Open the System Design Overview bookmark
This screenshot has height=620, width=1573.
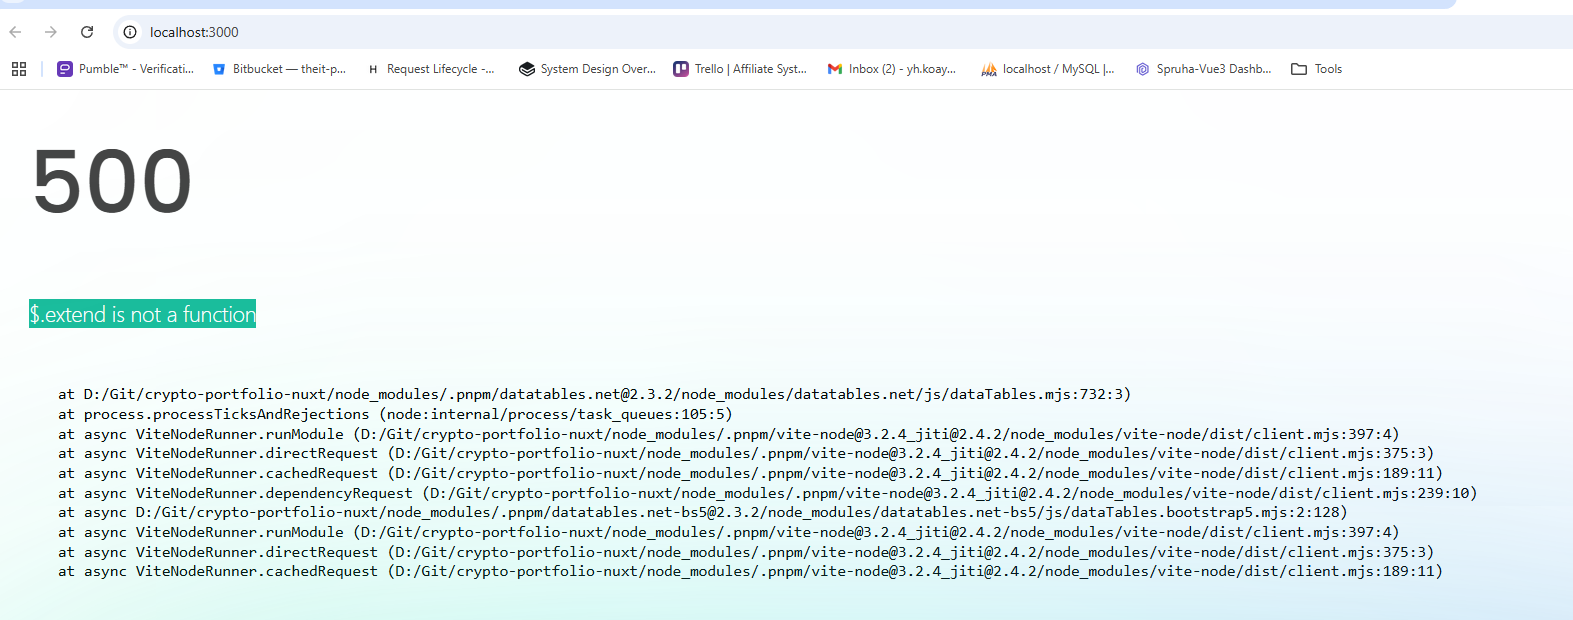pos(587,69)
